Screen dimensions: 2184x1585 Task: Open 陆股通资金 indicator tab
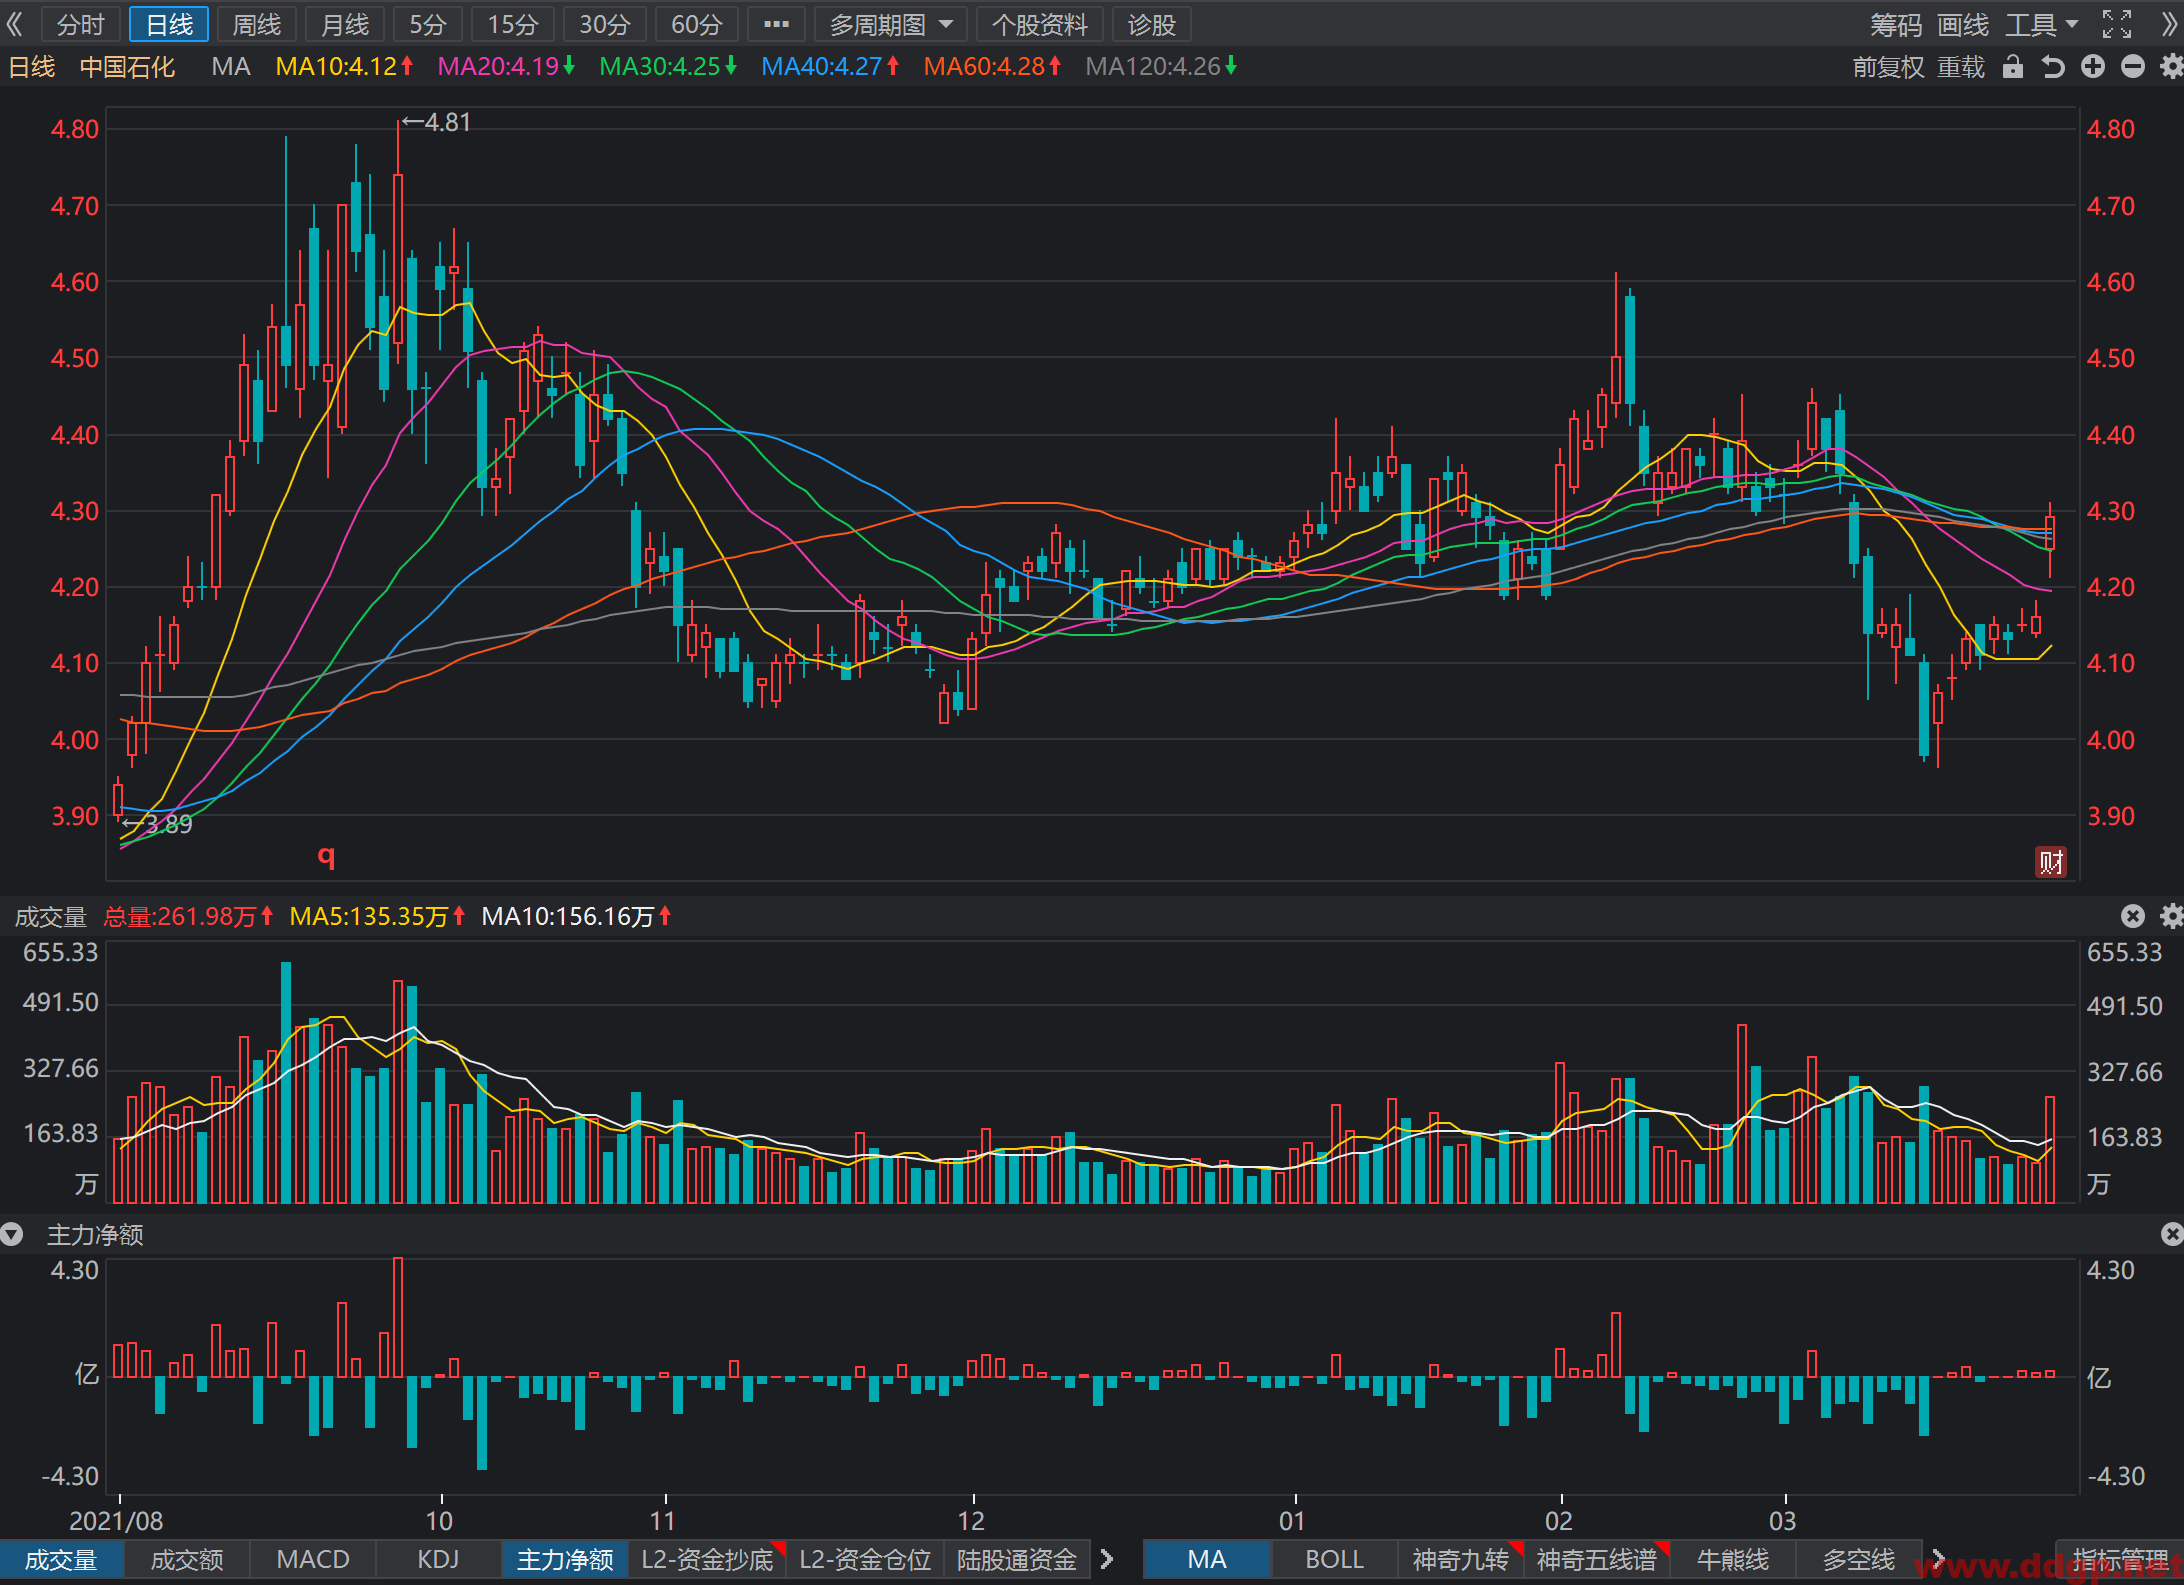(x=1017, y=1559)
